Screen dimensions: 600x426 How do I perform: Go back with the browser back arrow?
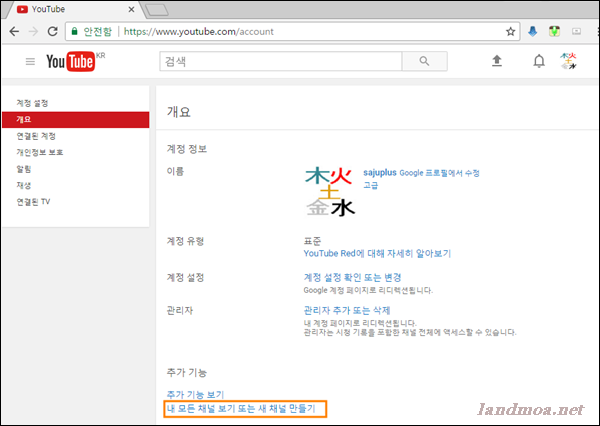(x=14, y=31)
